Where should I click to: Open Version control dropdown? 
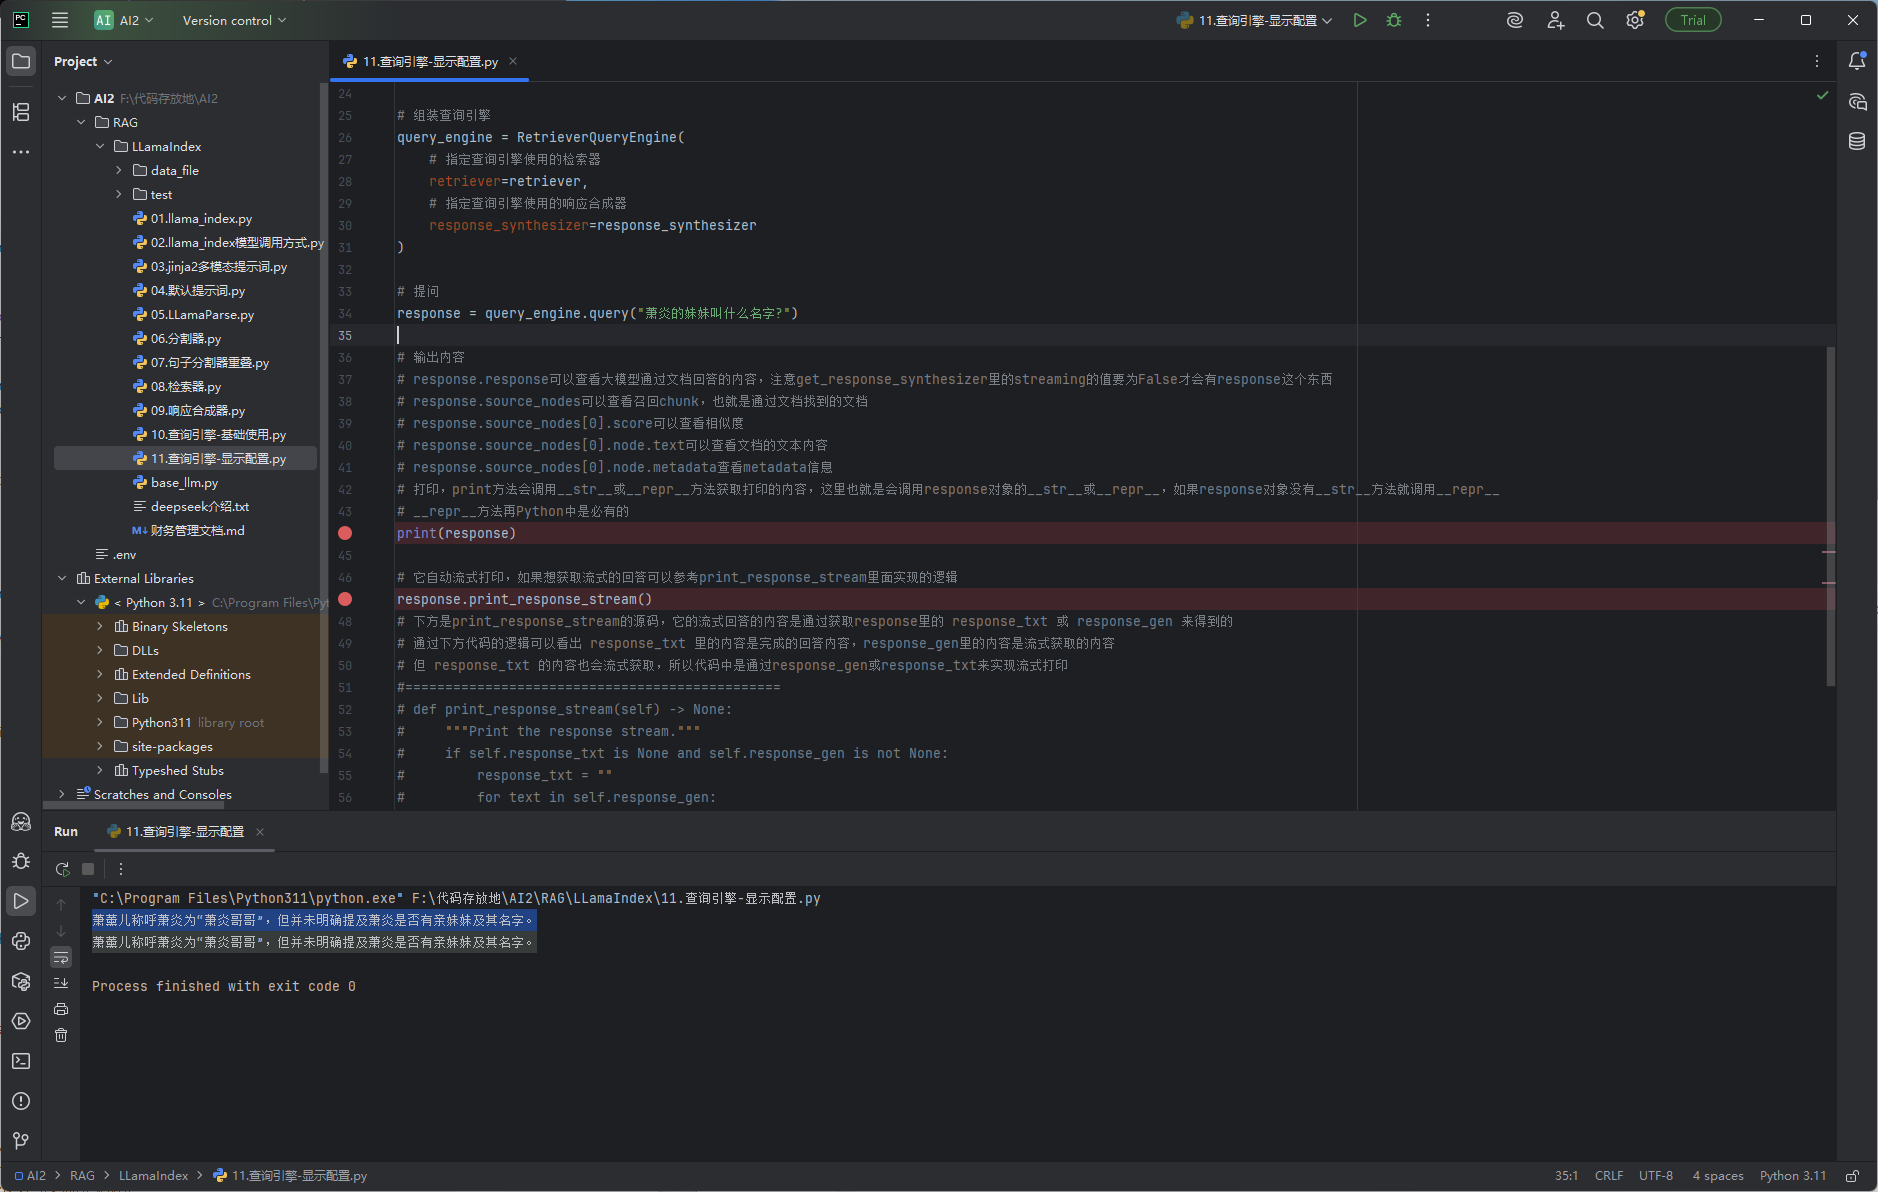[x=234, y=20]
